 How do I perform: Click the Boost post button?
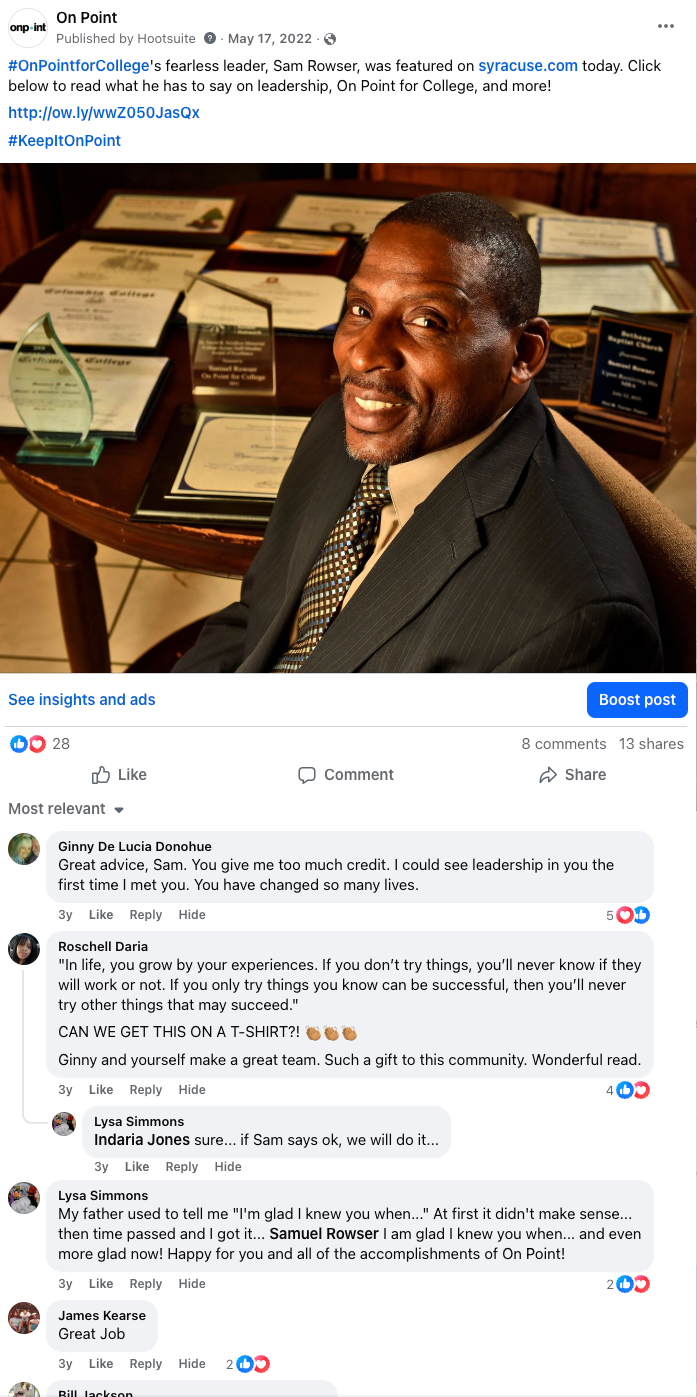pos(637,700)
